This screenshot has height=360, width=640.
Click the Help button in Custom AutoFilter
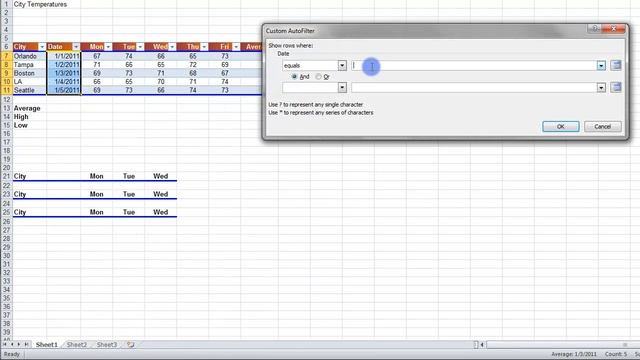(x=595, y=29)
